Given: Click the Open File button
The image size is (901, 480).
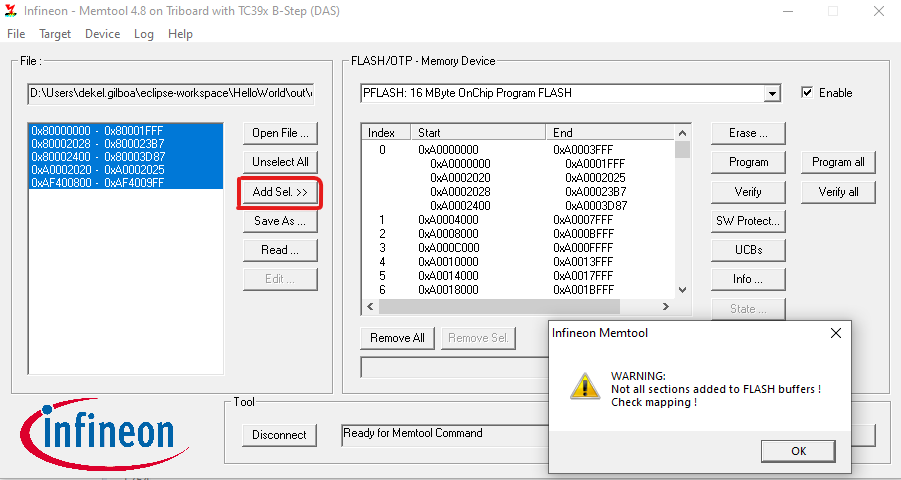Looking at the screenshot, I should click(280, 133).
